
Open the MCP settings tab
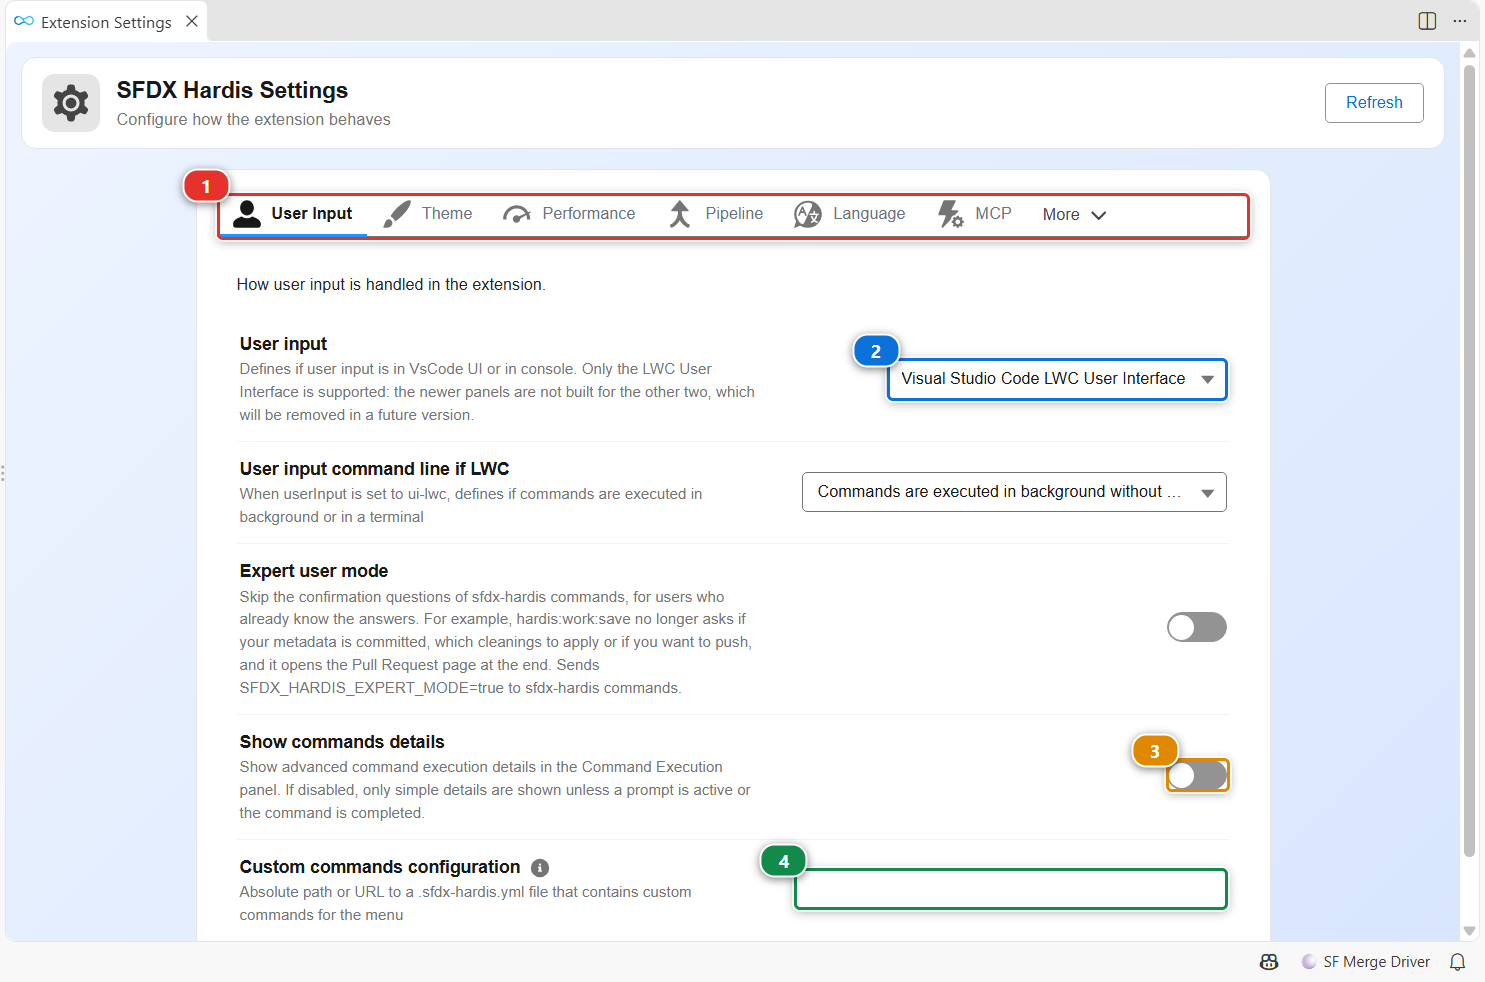tap(975, 214)
